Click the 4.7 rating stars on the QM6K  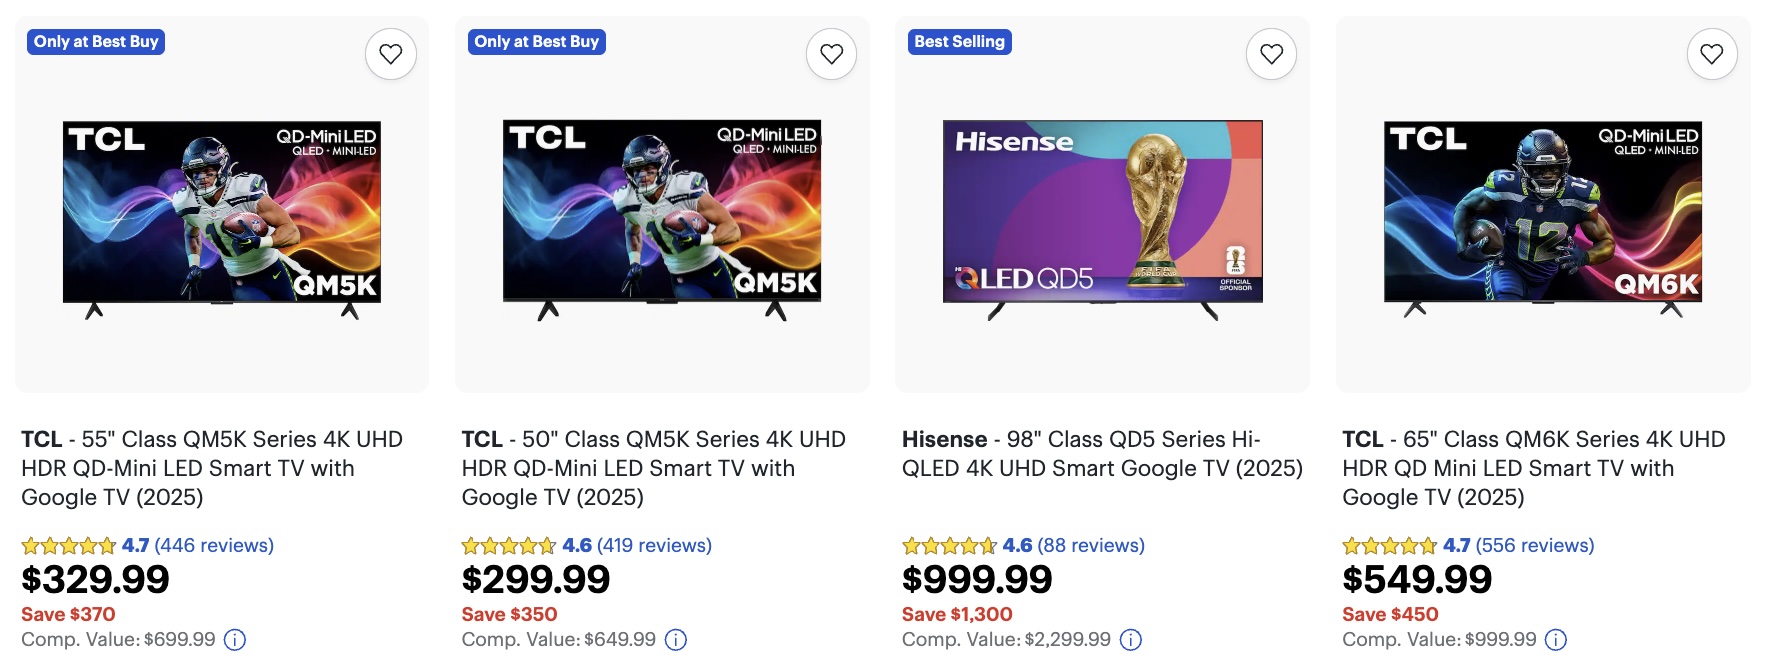[1389, 545]
